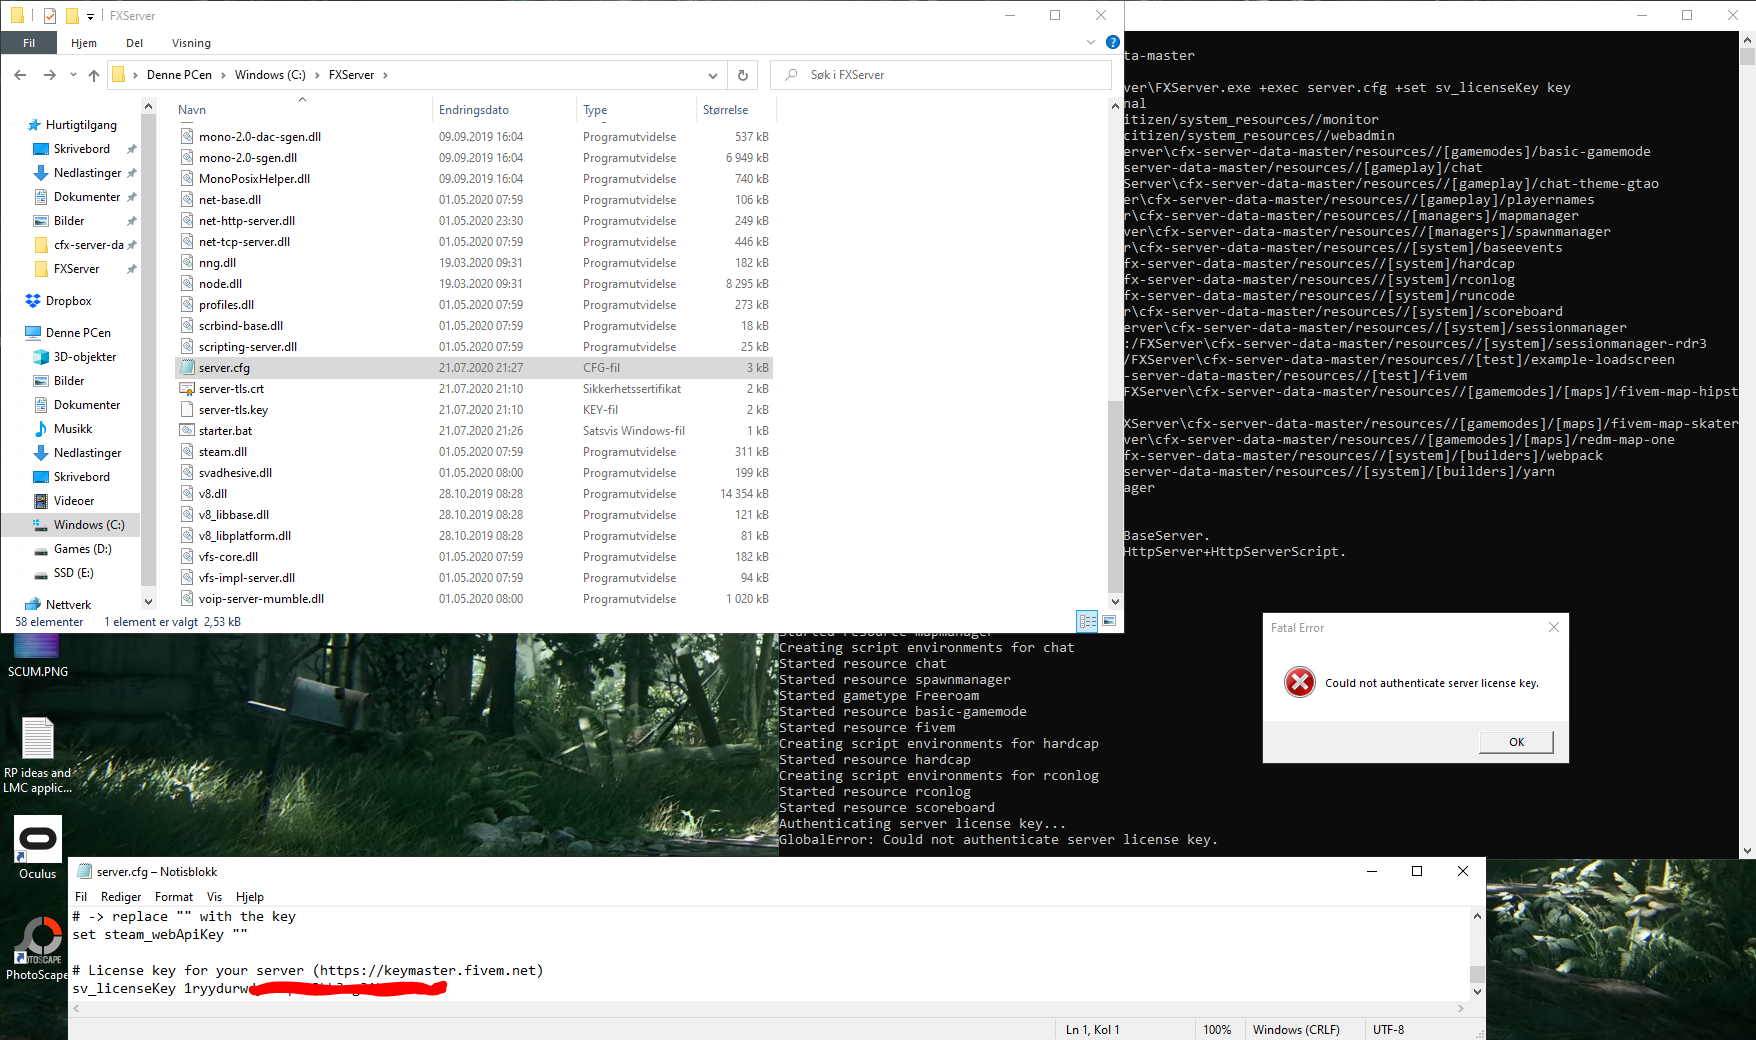The height and width of the screenshot is (1040, 1756).
Task: Open Notepad's Hjelp menu
Action: click(x=250, y=897)
